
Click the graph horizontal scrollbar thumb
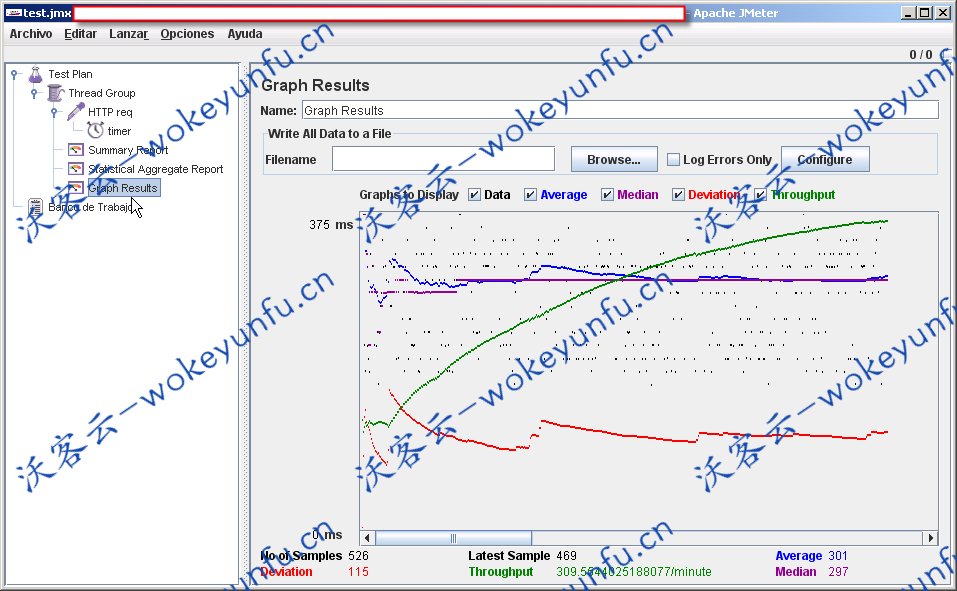tap(453, 538)
